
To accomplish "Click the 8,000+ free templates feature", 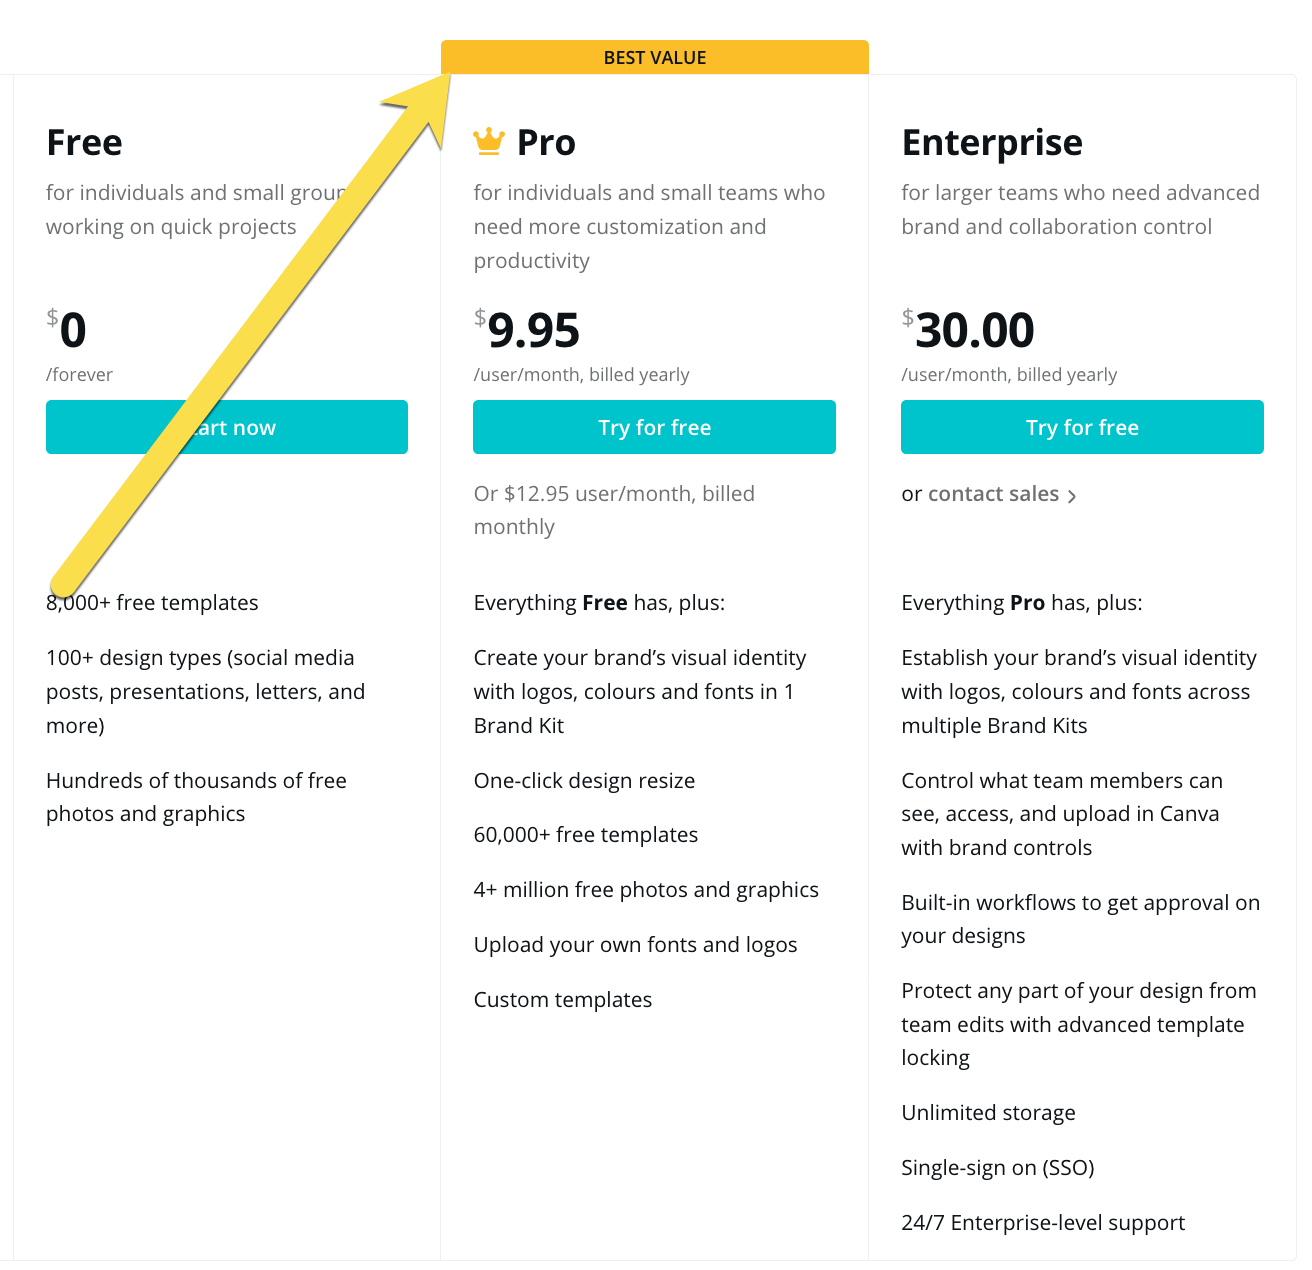I will (x=152, y=603).
